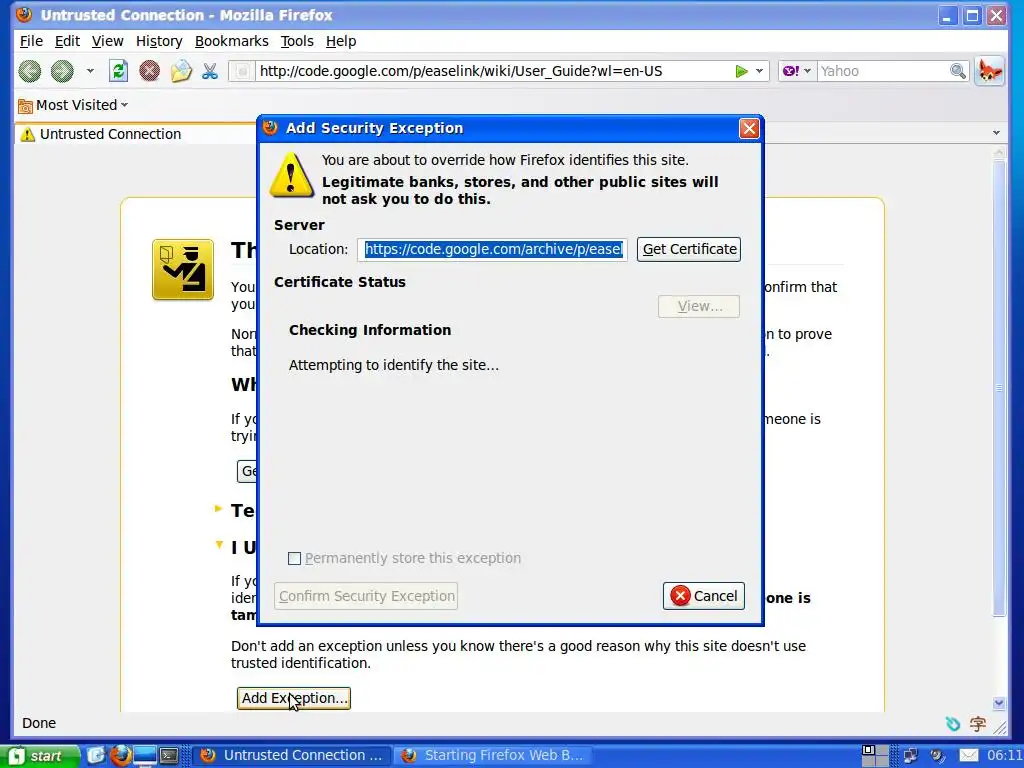This screenshot has width=1024, height=768.
Task: Open the History menu
Action: (x=159, y=41)
